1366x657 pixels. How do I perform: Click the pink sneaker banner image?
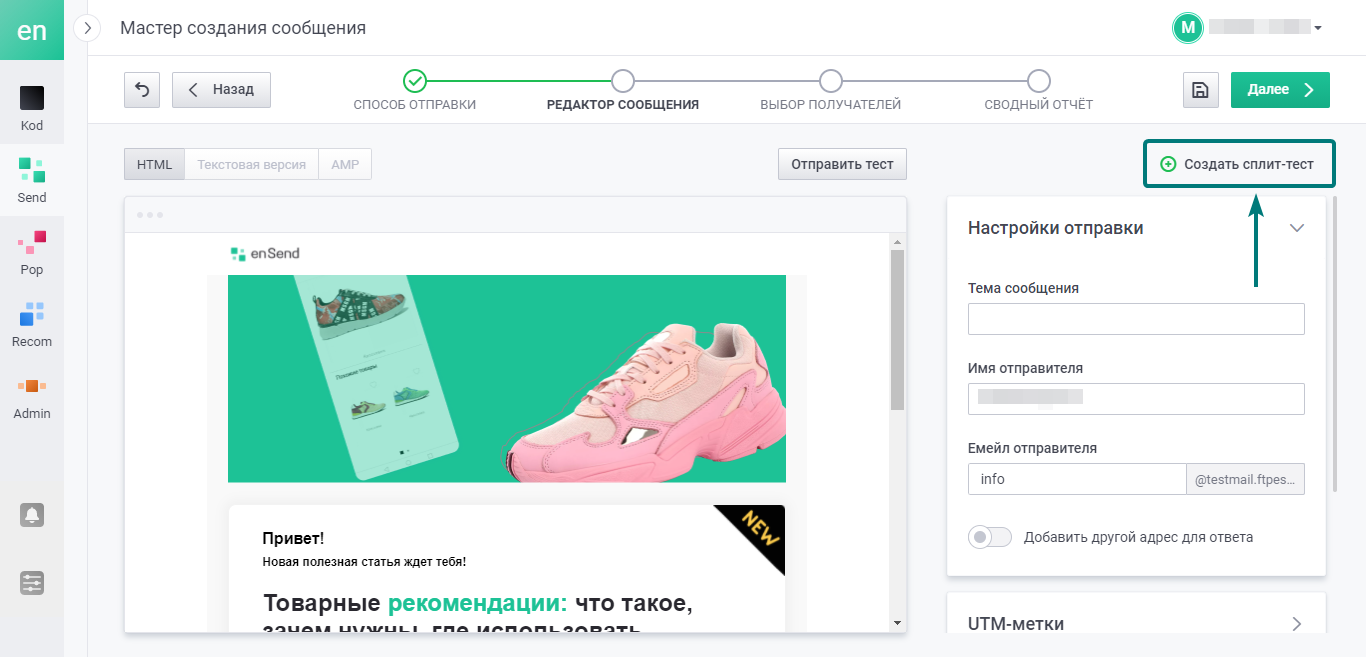pyautogui.click(x=507, y=379)
